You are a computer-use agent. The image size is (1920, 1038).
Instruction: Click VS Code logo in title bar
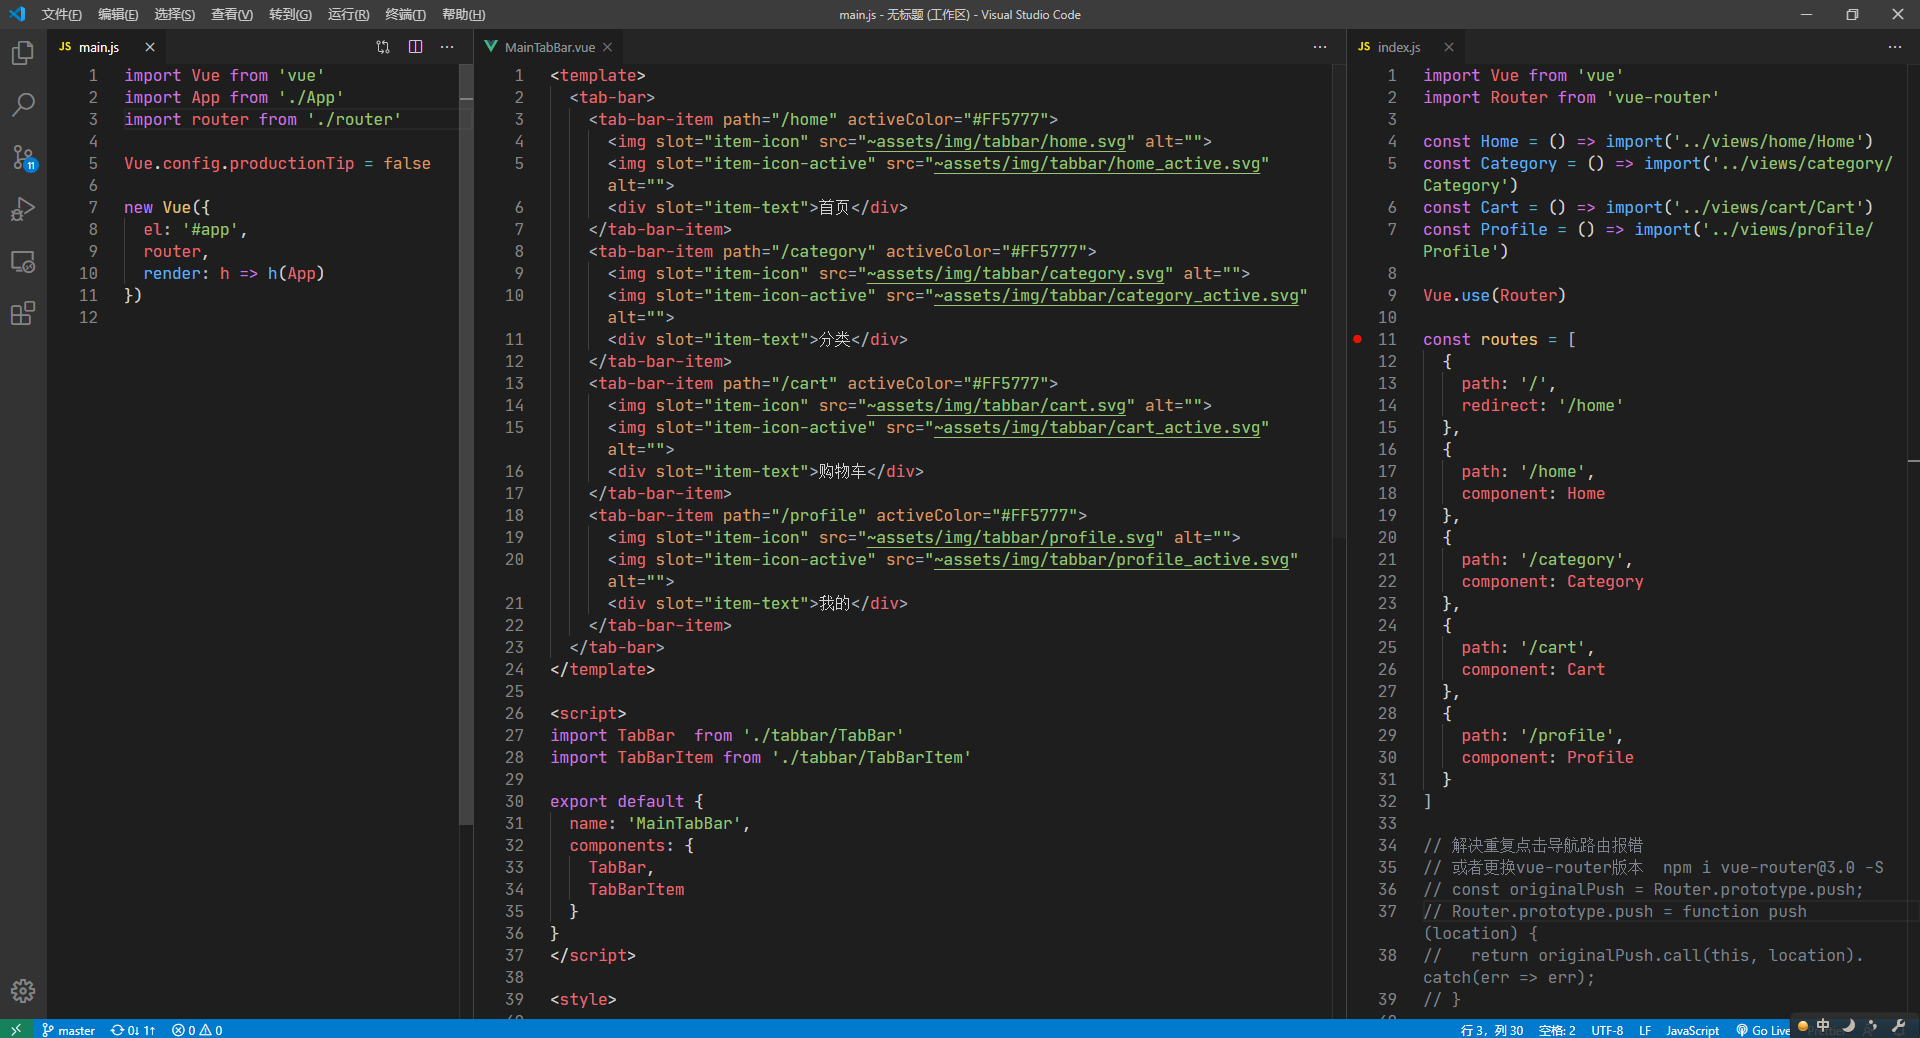click(x=17, y=14)
